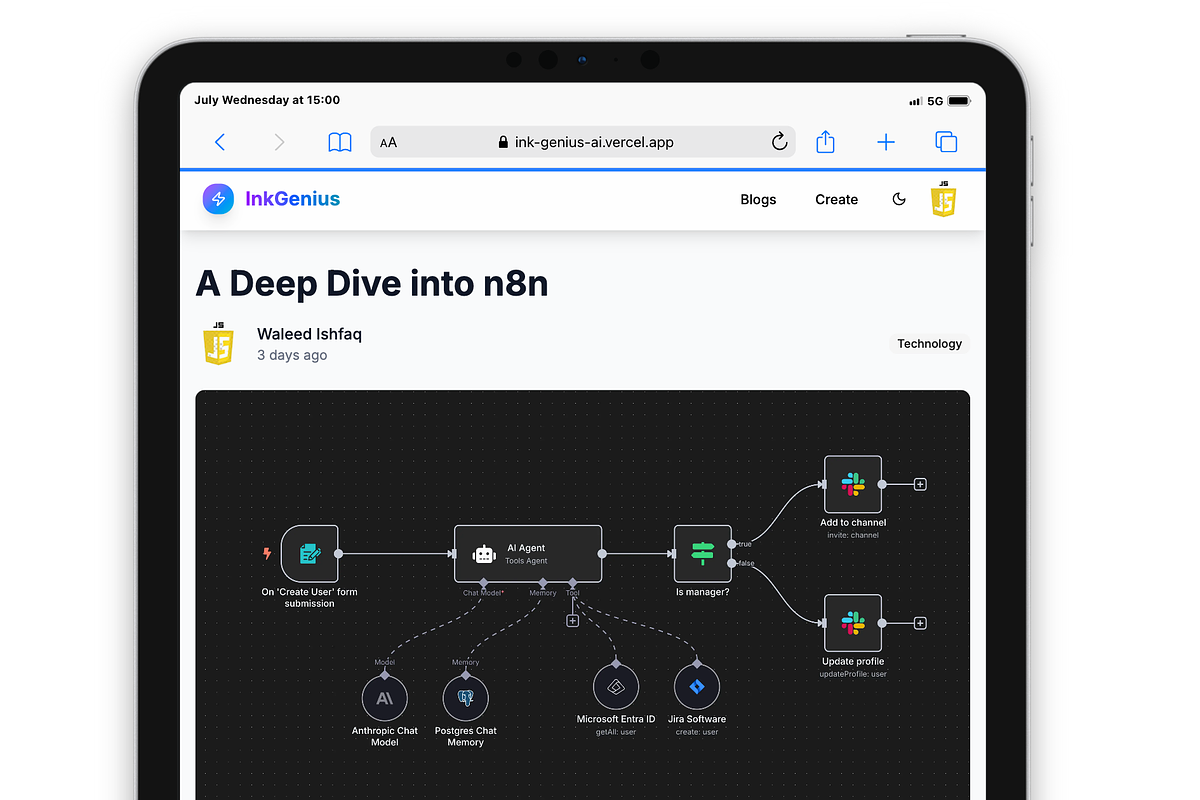The image size is (1200, 800).
Task: Open the Safari share sheet icon
Action: click(825, 142)
